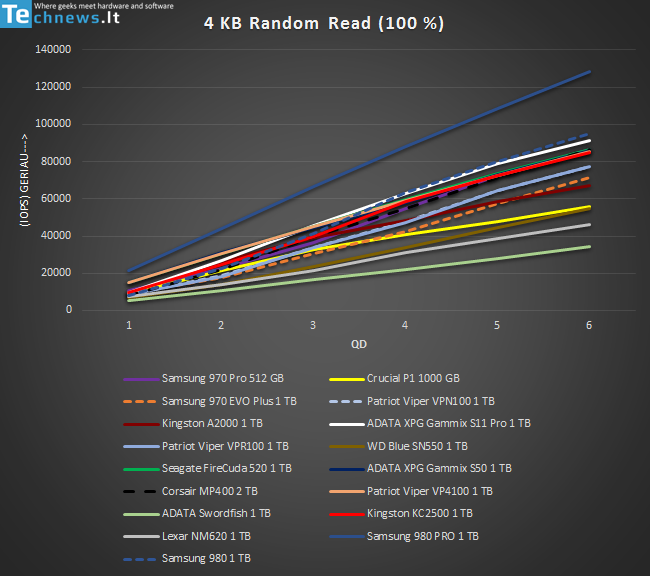Viewport: 650px width, 576px height.
Task: Click the x-axis tick label 1
Action: [x=129, y=325]
